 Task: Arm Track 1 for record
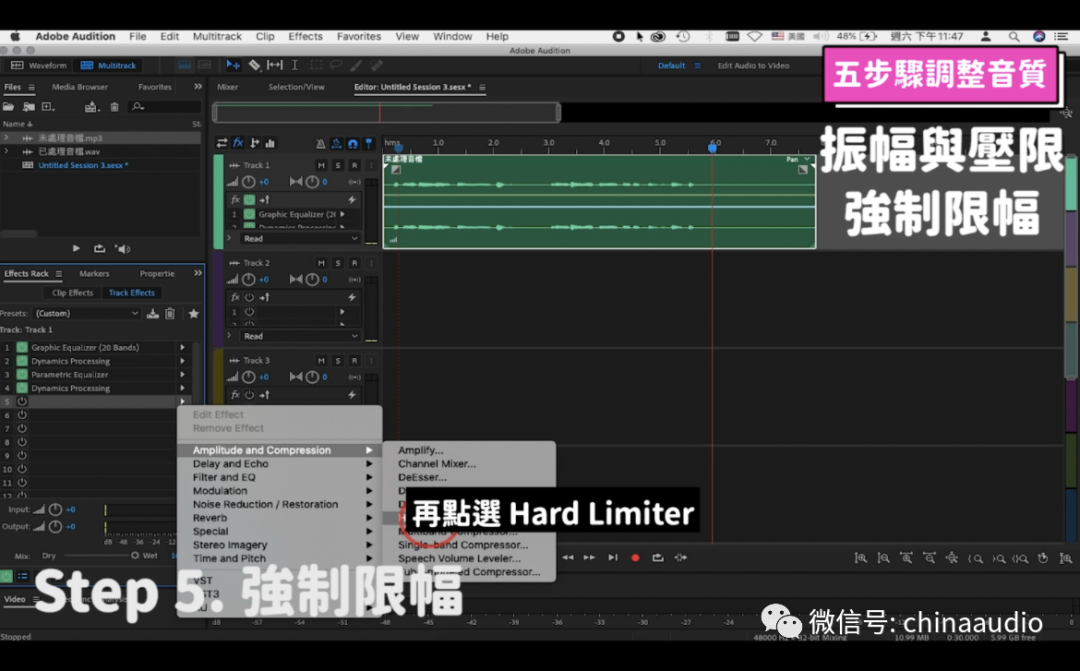click(354, 165)
